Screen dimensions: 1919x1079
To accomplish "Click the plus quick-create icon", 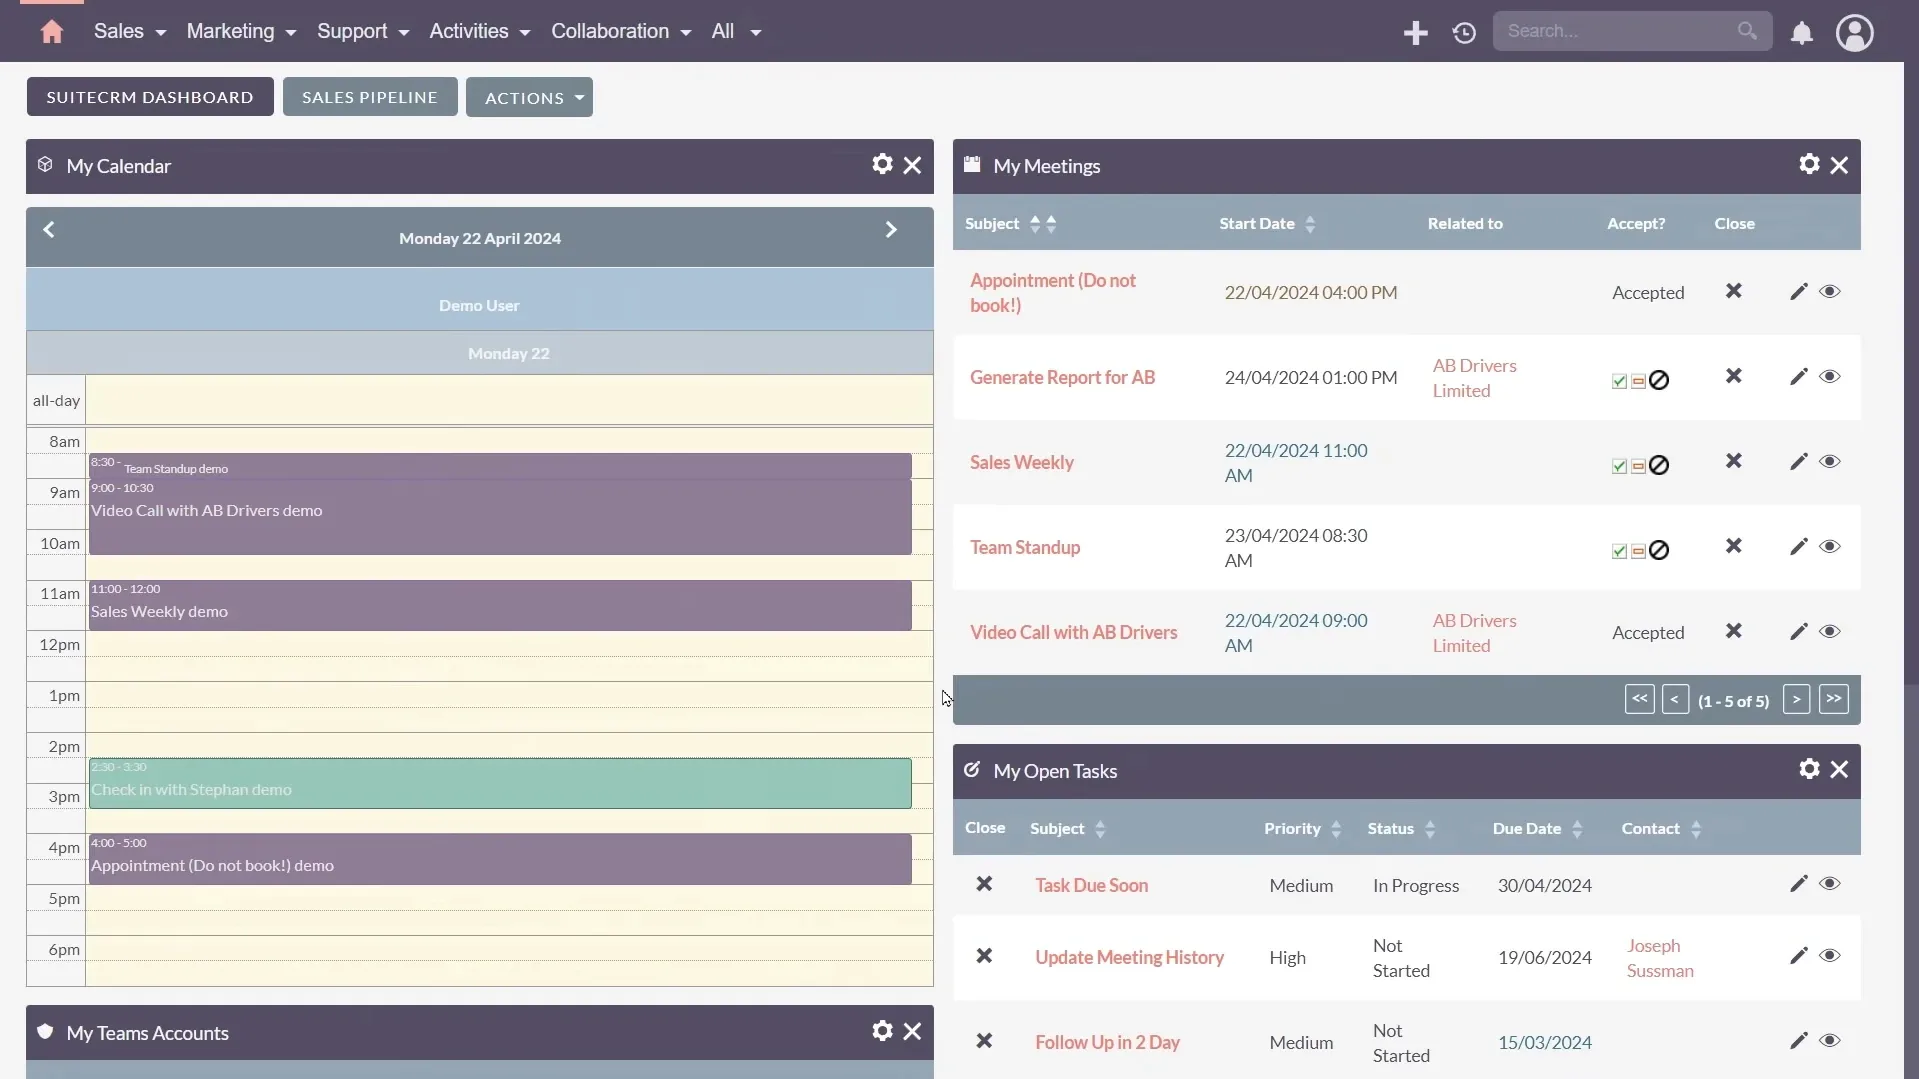I will (1415, 33).
